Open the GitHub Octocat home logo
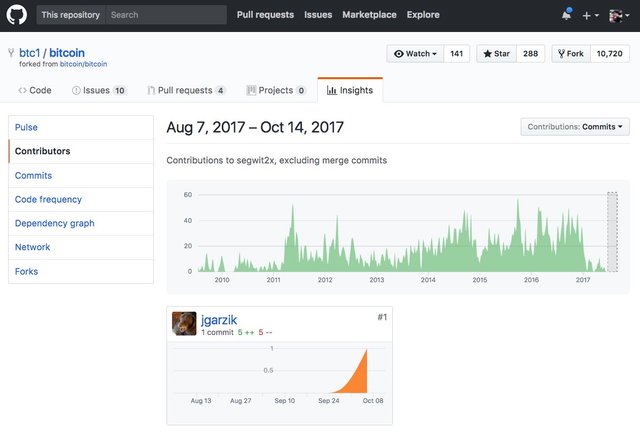The width and height of the screenshot is (640, 435). [16, 15]
